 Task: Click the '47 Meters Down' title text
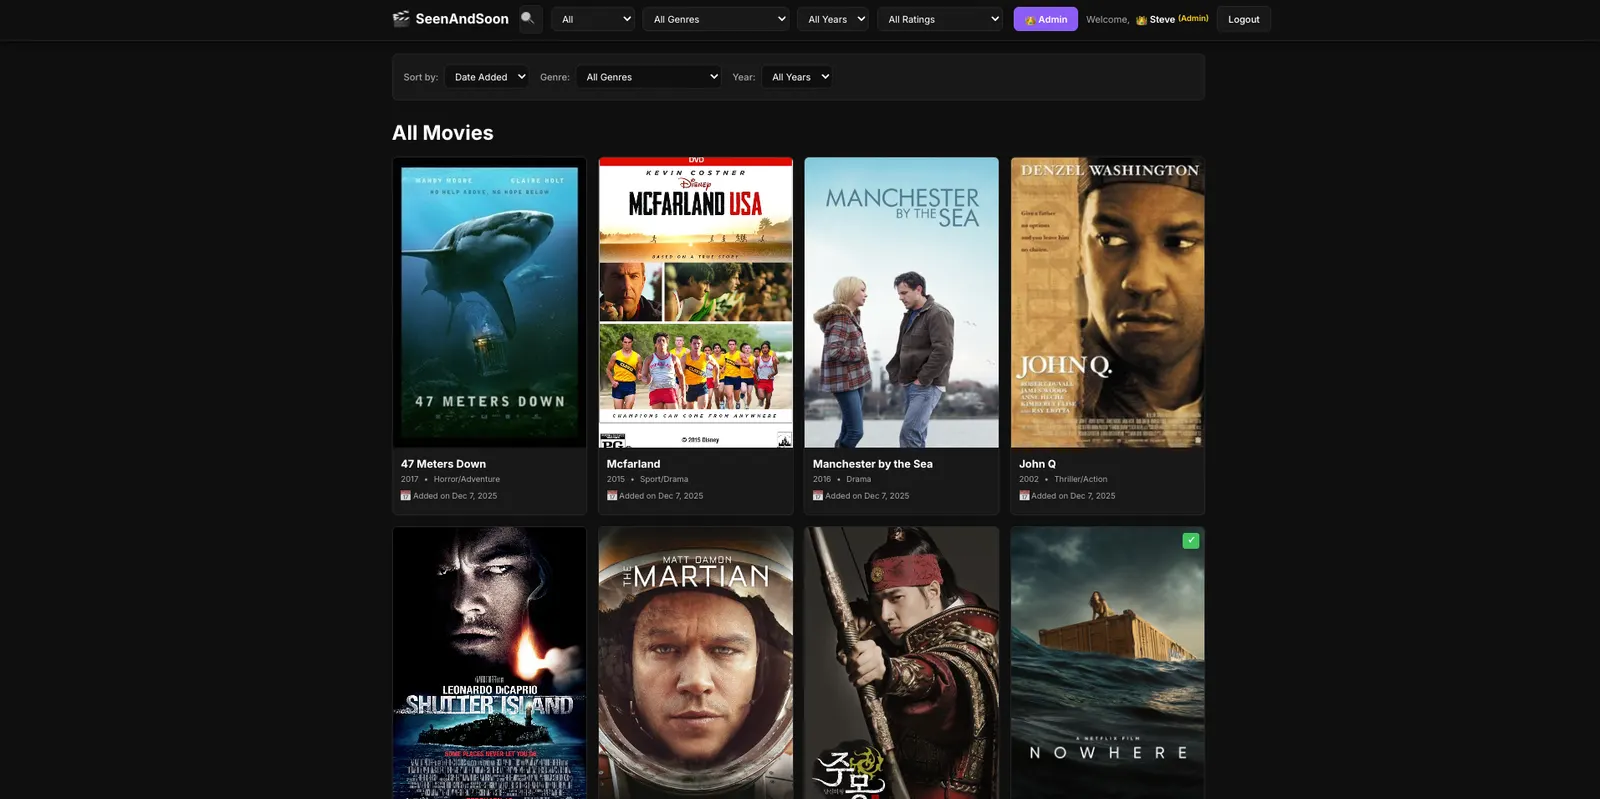point(443,464)
